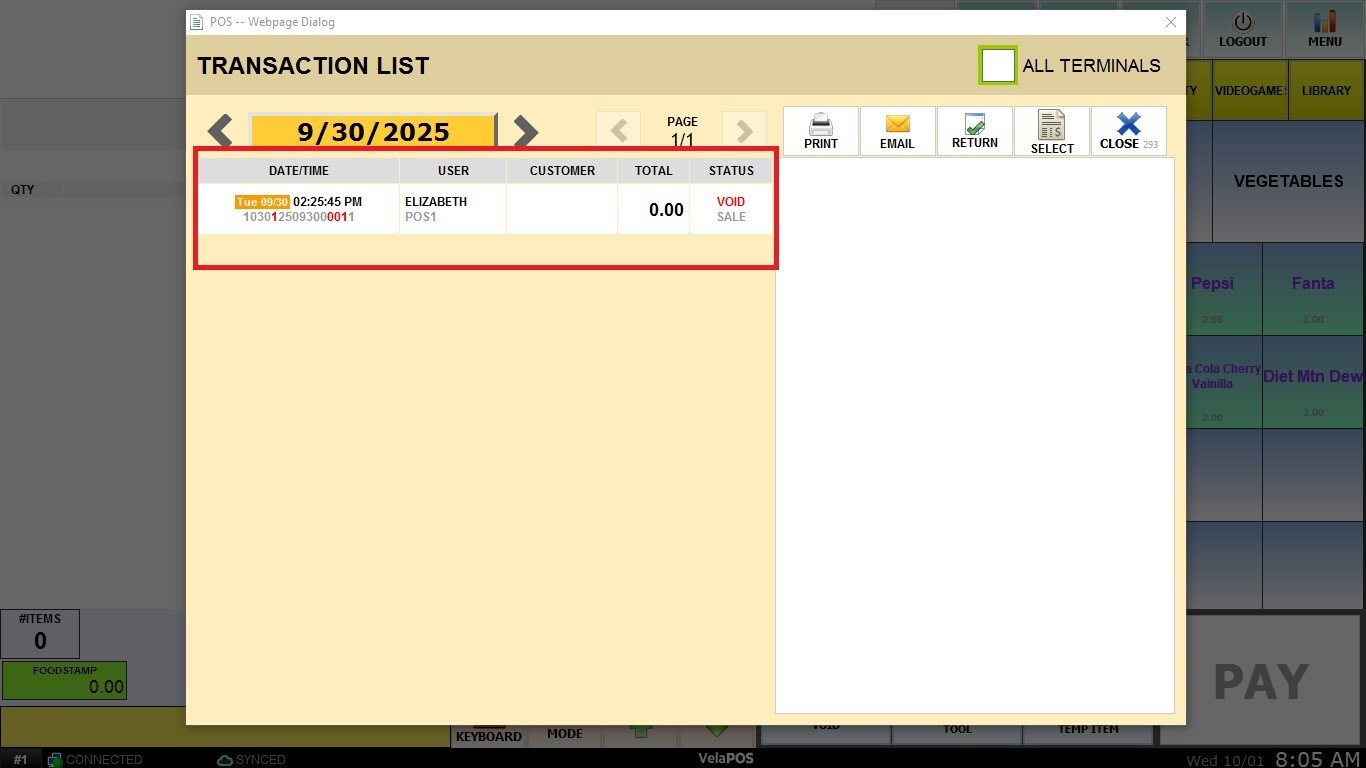The image size is (1366, 768).
Task: Click the Status column header
Action: point(731,171)
